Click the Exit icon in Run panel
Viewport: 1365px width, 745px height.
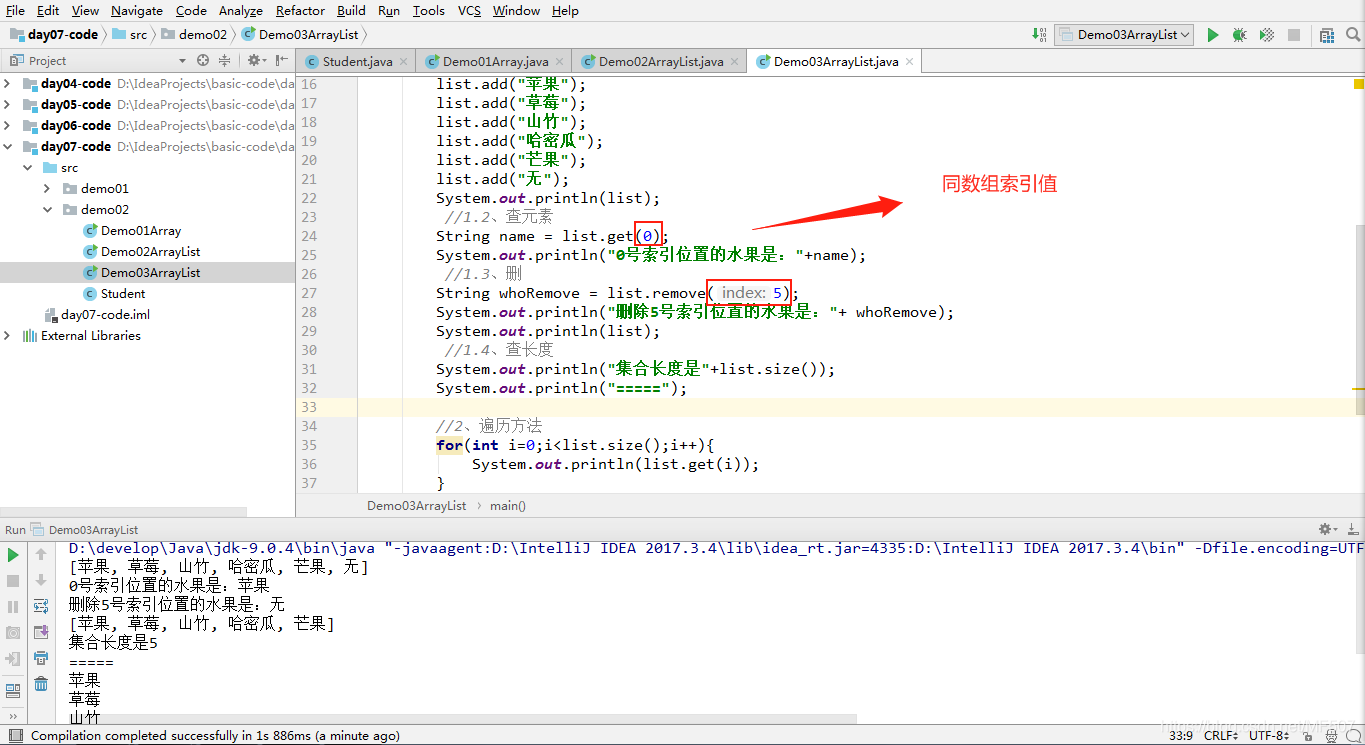click(13, 659)
